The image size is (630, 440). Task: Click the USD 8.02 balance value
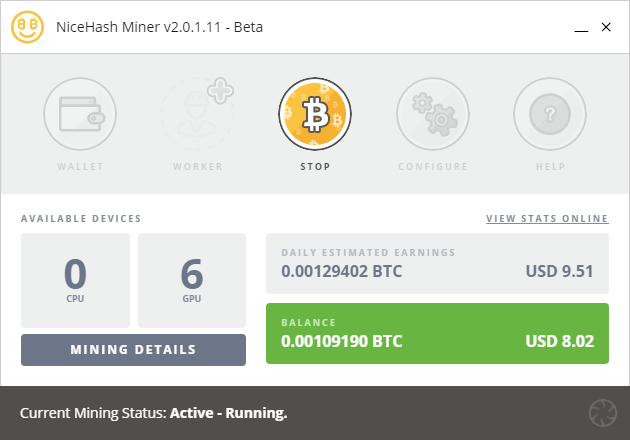pyautogui.click(x=560, y=341)
